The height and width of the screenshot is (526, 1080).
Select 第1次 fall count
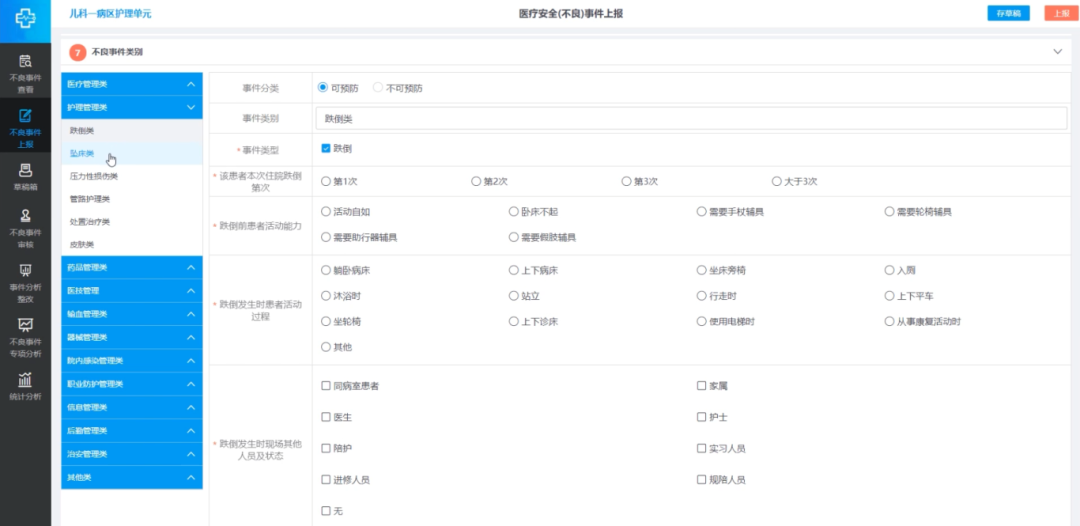(326, 182)
